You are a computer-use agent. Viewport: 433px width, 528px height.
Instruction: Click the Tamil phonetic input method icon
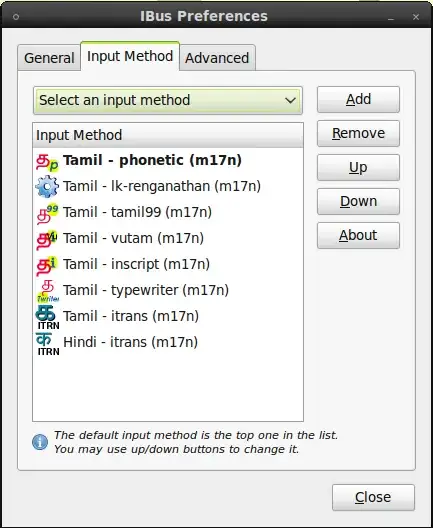click(47, 163)
